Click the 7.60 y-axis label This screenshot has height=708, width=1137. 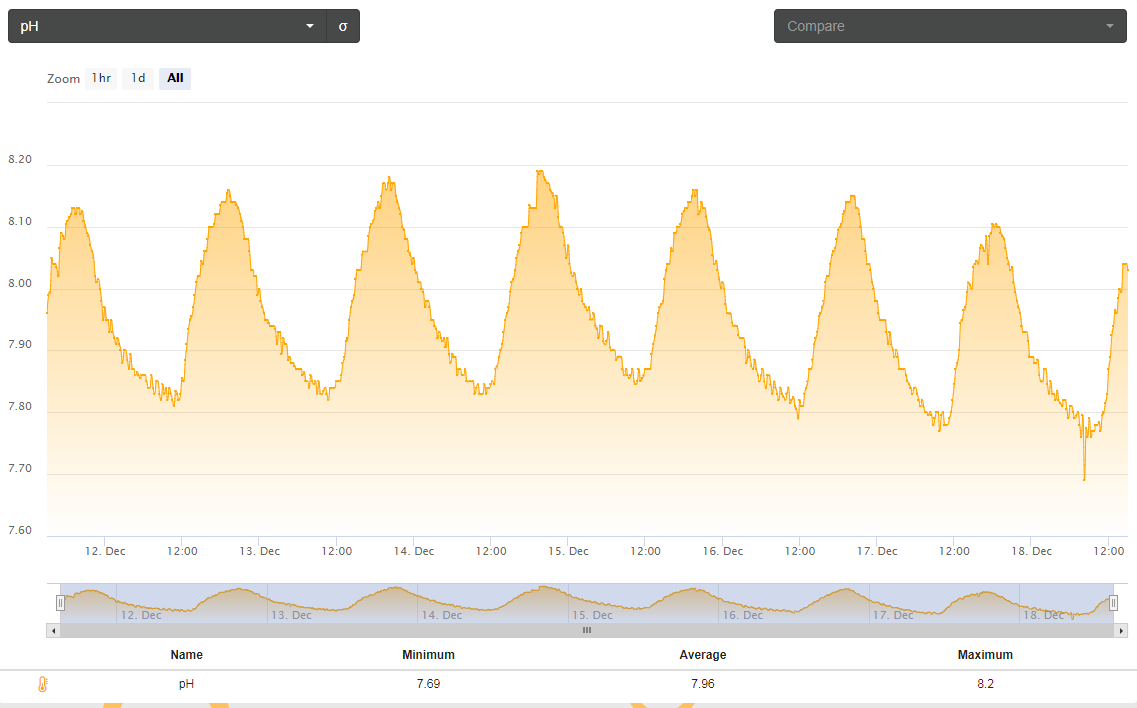20,530
